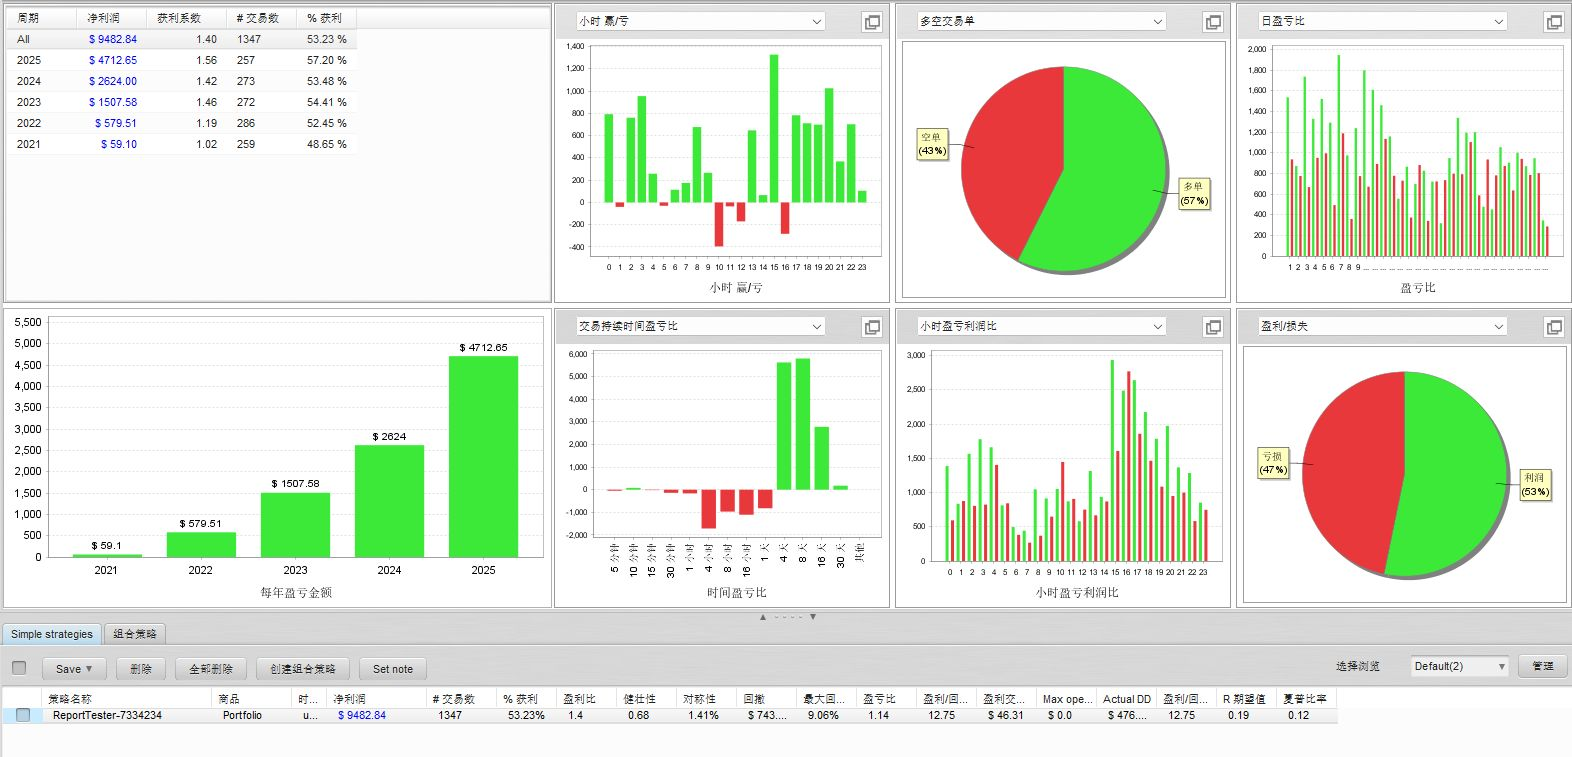Pop out the 日盈亏比 chart panel
Image resolution: width=1572 pixels, height=757 pixels.
click(1554, 22)
